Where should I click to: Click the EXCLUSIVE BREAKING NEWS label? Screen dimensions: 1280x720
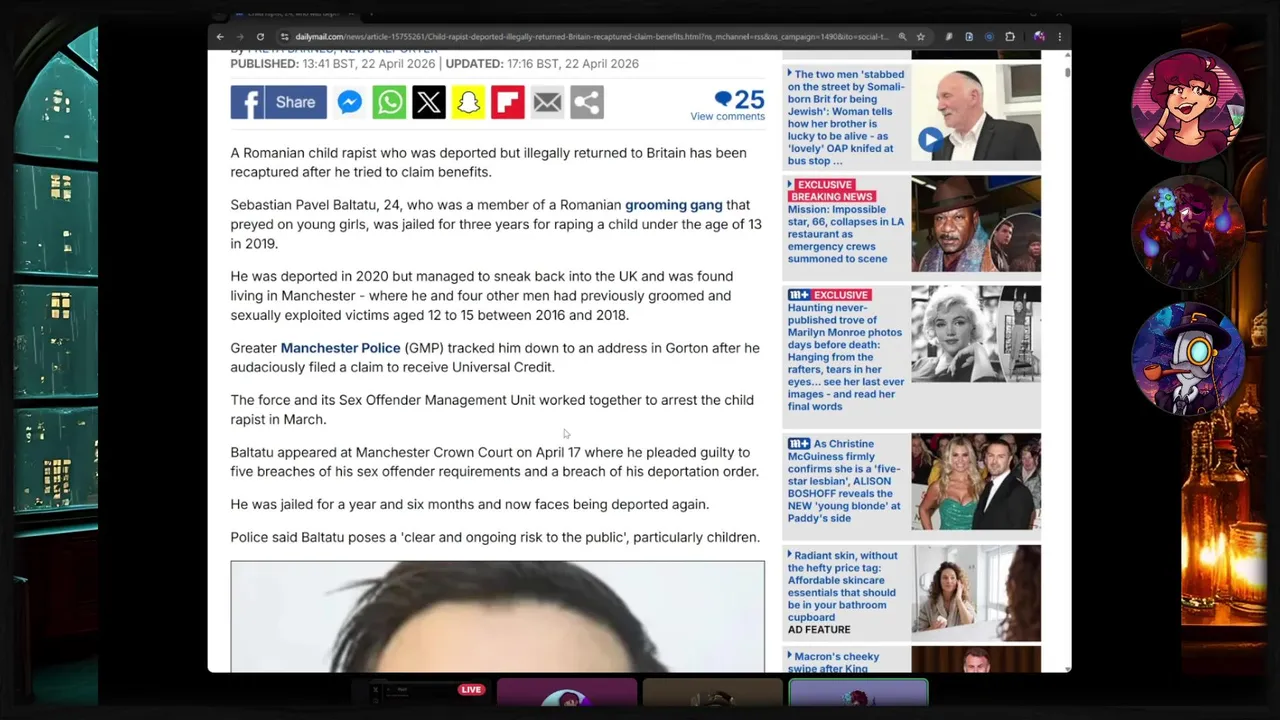831,191
